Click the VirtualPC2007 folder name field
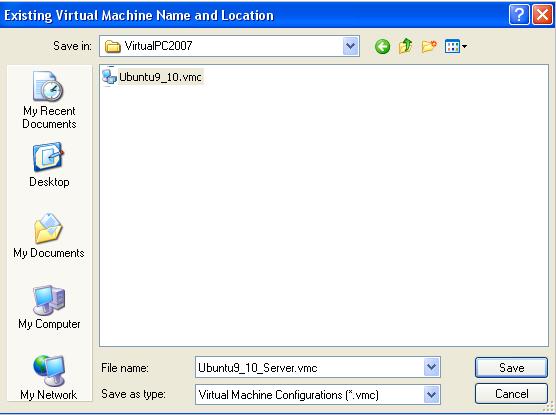This screenshot has width=556, height=415. click(x=222, y=46)
